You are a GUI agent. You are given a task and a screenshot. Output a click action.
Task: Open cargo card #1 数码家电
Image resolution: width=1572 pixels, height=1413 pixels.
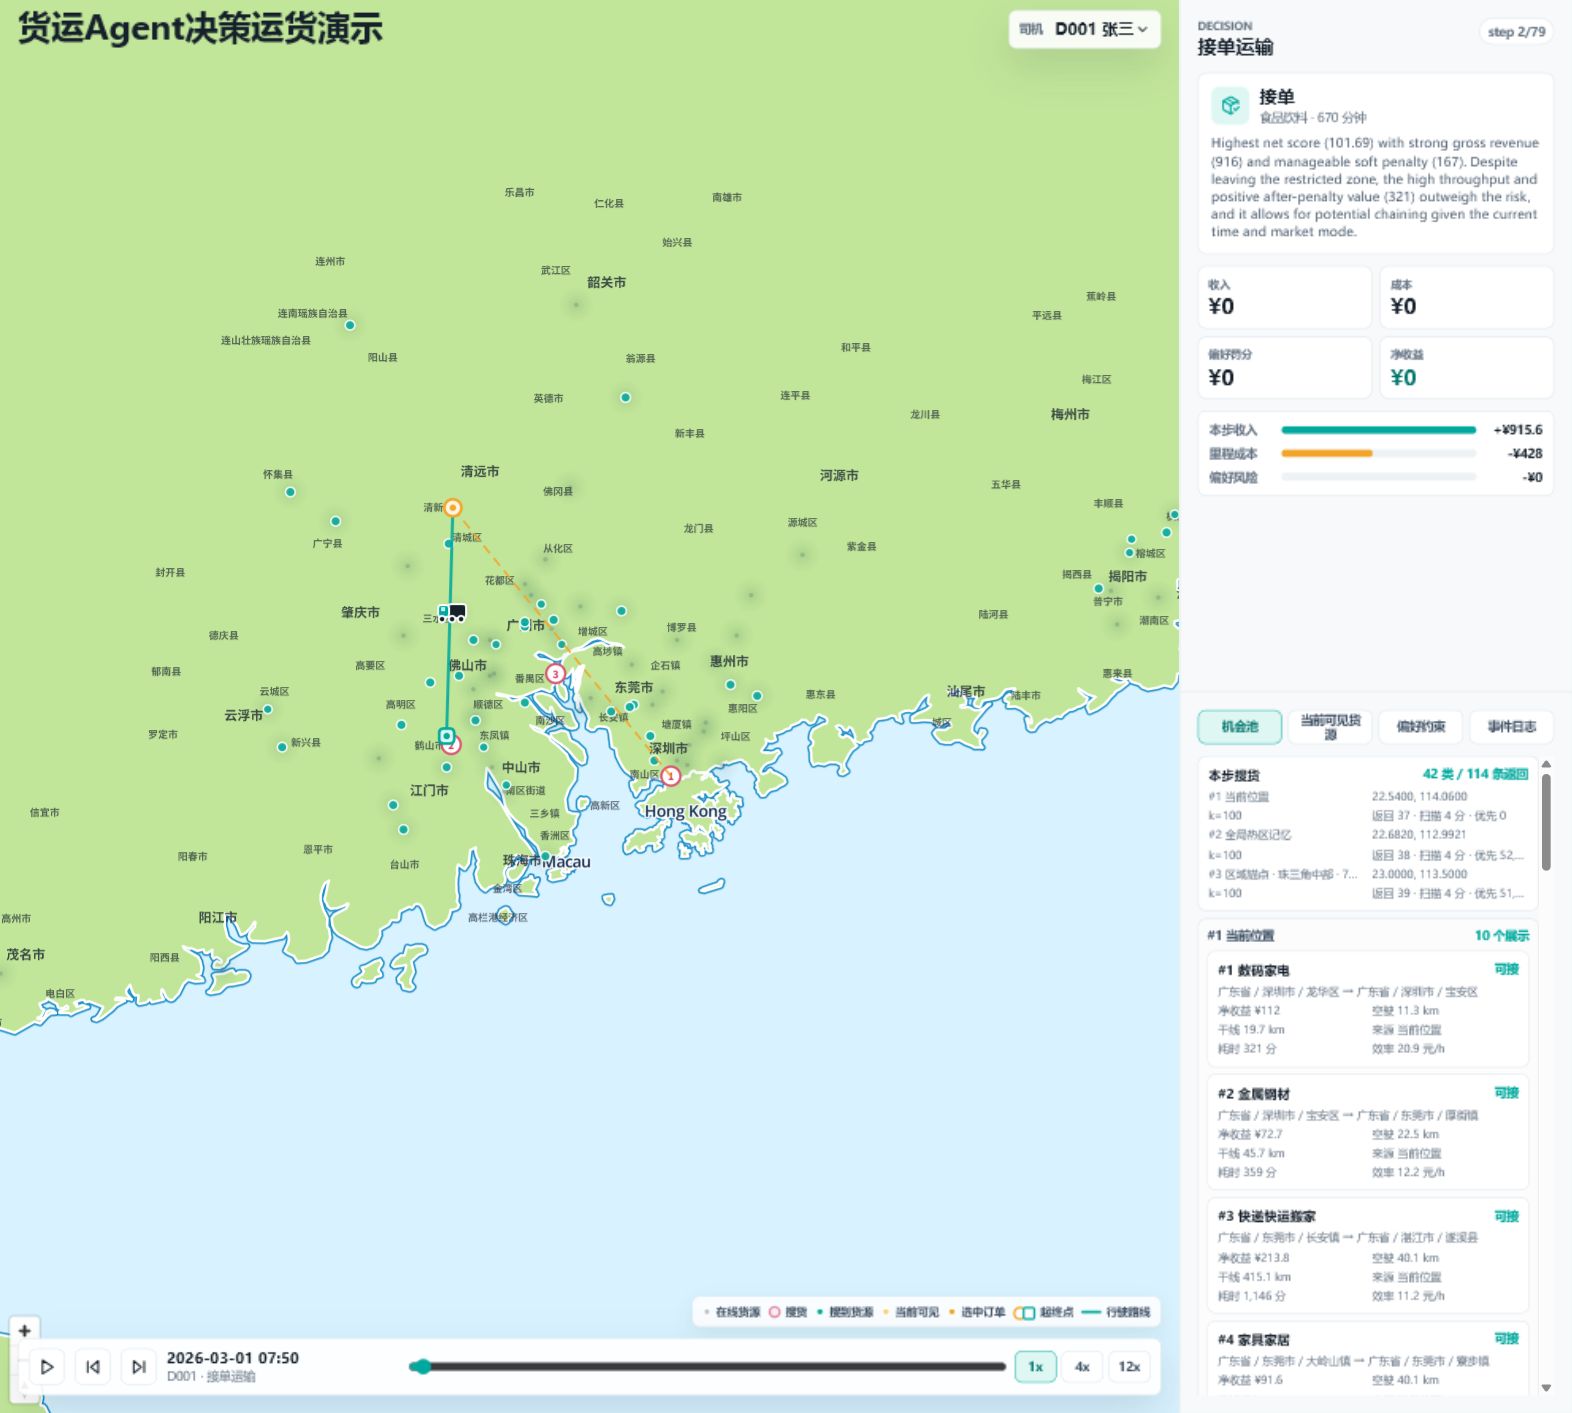1368,1009
